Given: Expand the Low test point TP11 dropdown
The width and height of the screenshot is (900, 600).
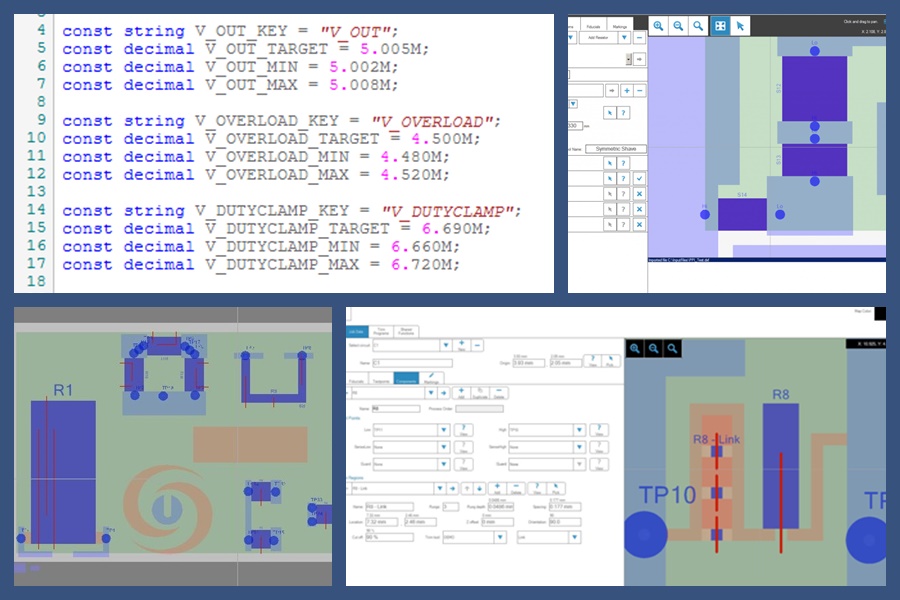Looking at the screenshot, I should 444,429.
